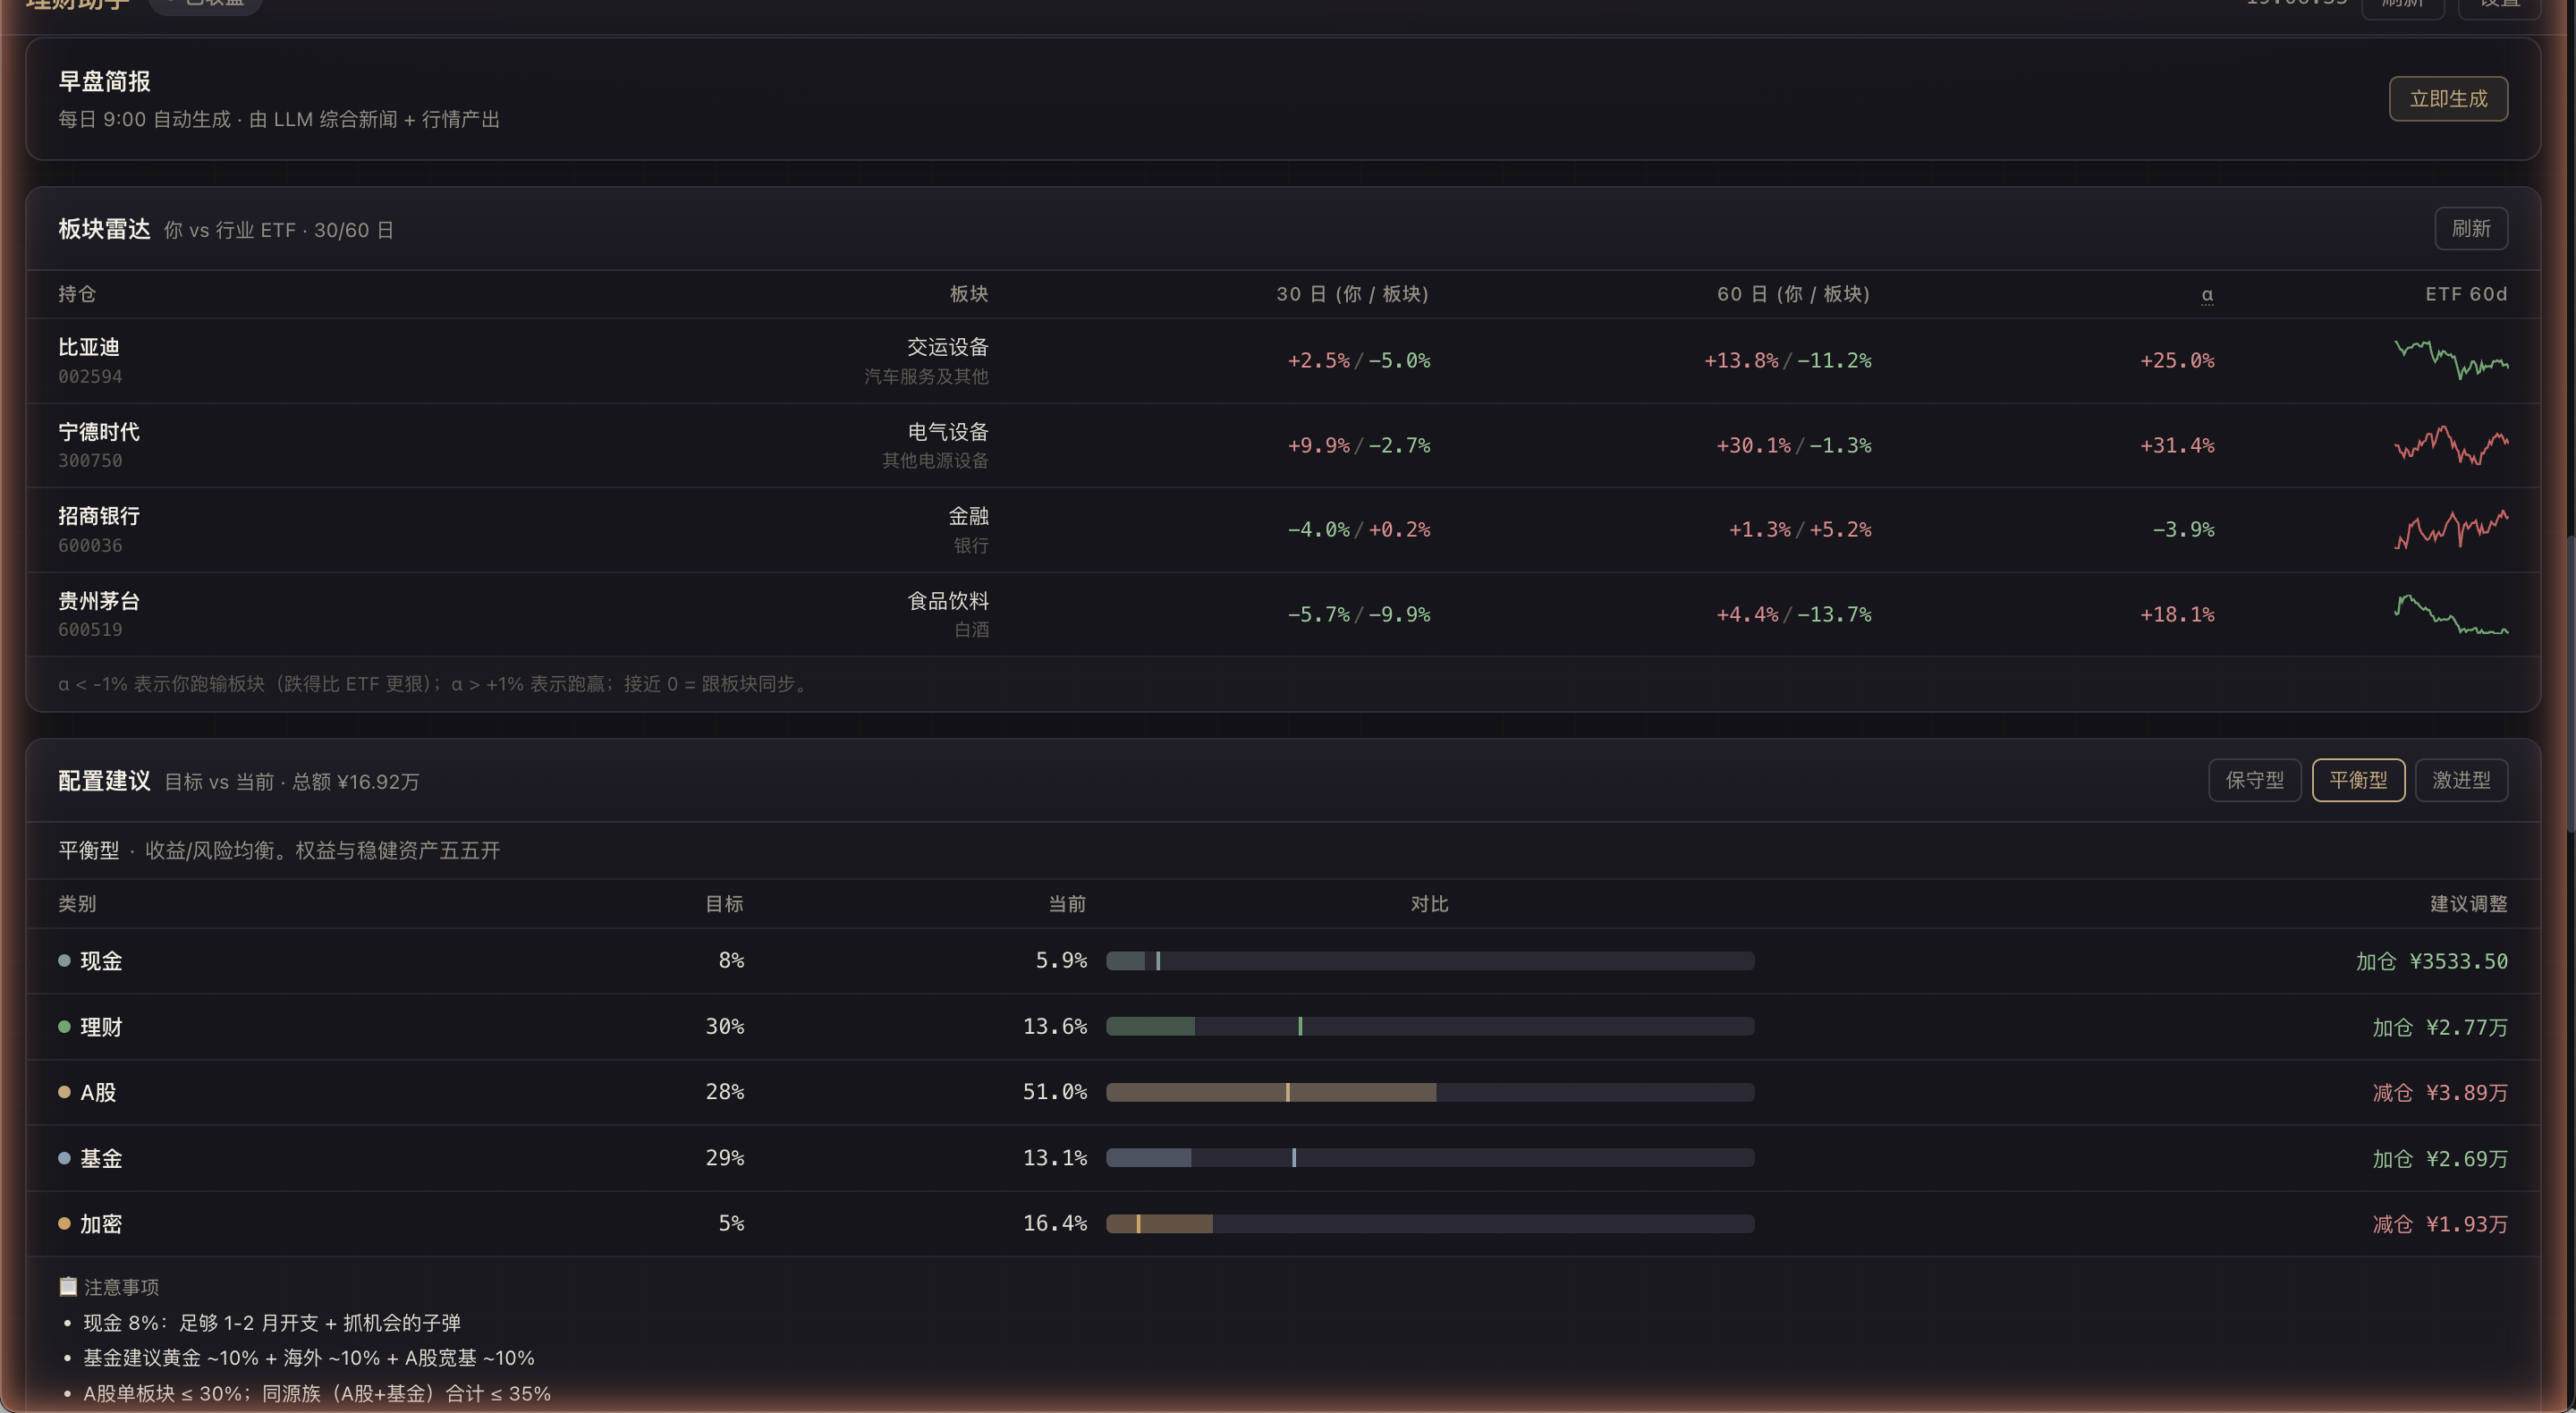Image resolution: width=2576 pixels, height=1413 pixels.
Task: Click the 白酒 sub-sector text
Action: coord(971,630)
